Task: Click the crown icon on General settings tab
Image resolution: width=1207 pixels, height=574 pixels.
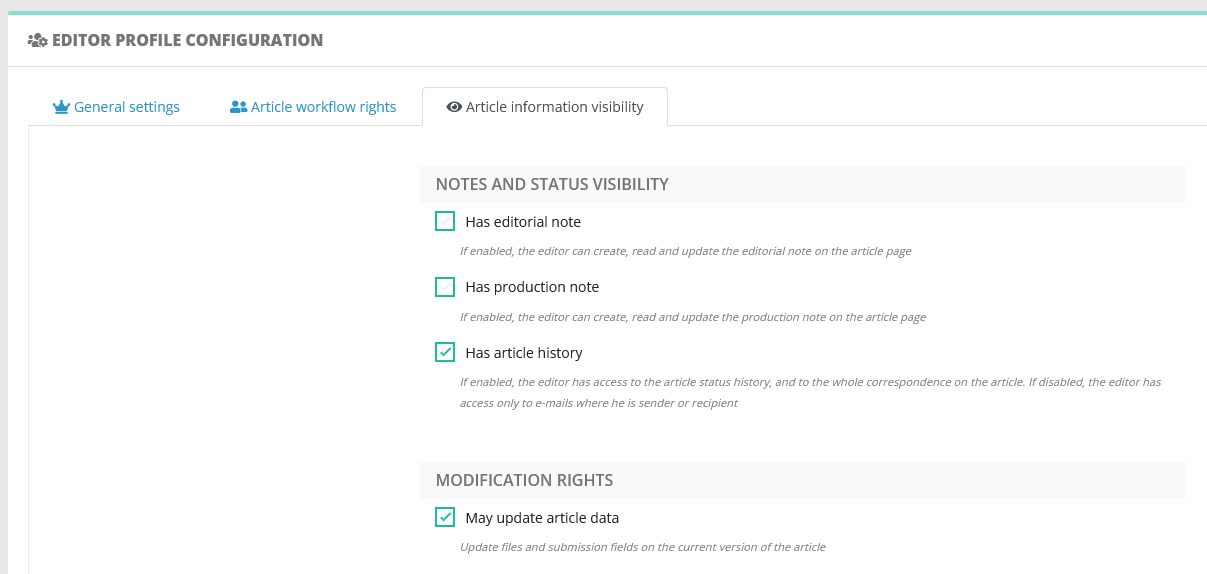Action: click(61, 107)
